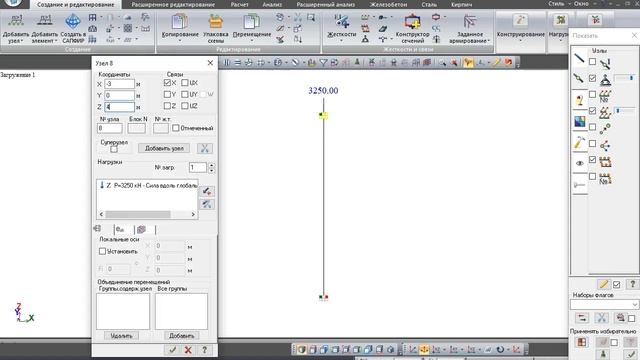Click the Добавить элемент ribbon icon
Screen dimensions: 640x360
[44, 22]
